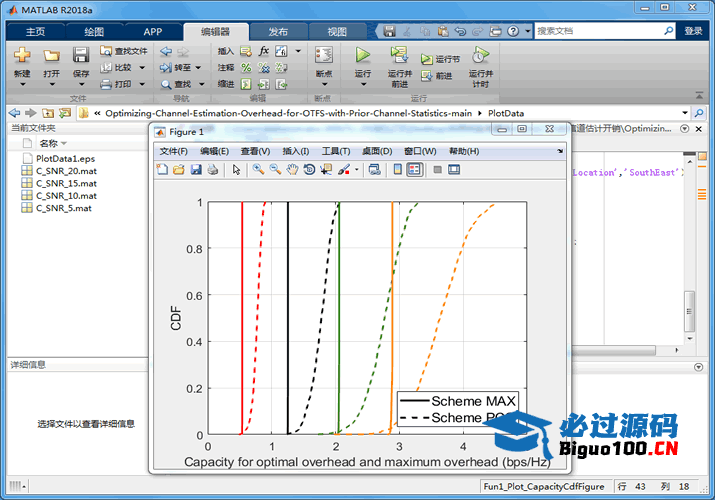Screen dimensions: 715x500
Task: Open the 工具(T) menu in Figure window
Action: (336, 151)
